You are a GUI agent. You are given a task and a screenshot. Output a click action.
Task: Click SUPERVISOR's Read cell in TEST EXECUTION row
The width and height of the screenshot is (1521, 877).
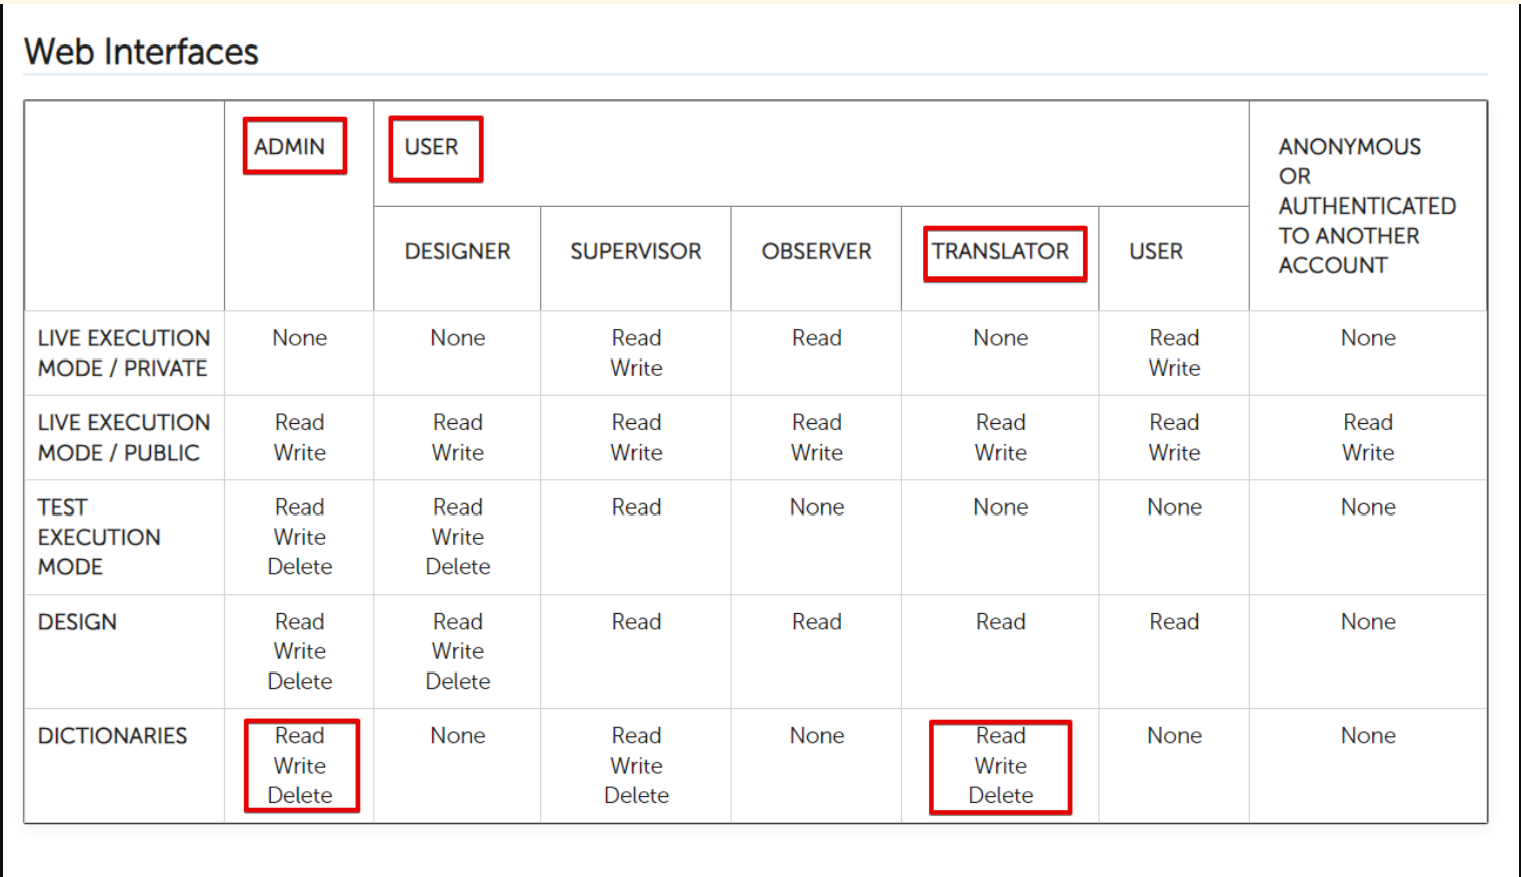(636, 507)
